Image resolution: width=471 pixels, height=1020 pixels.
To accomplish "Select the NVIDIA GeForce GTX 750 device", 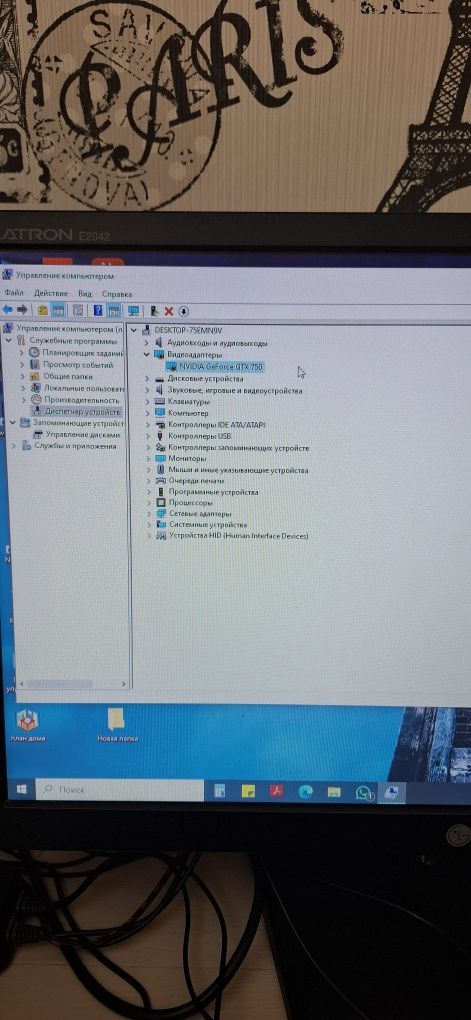I will point(221,367).
